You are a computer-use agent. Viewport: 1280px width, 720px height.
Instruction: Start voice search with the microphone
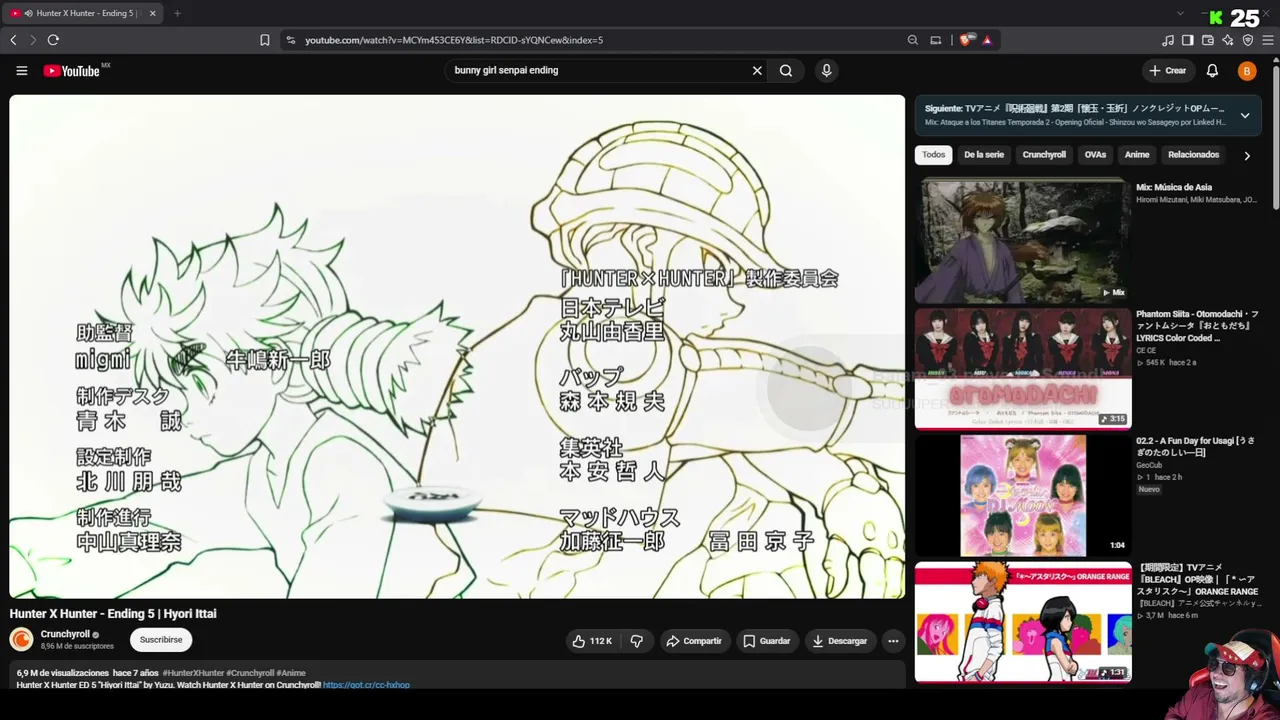[826, 71]
